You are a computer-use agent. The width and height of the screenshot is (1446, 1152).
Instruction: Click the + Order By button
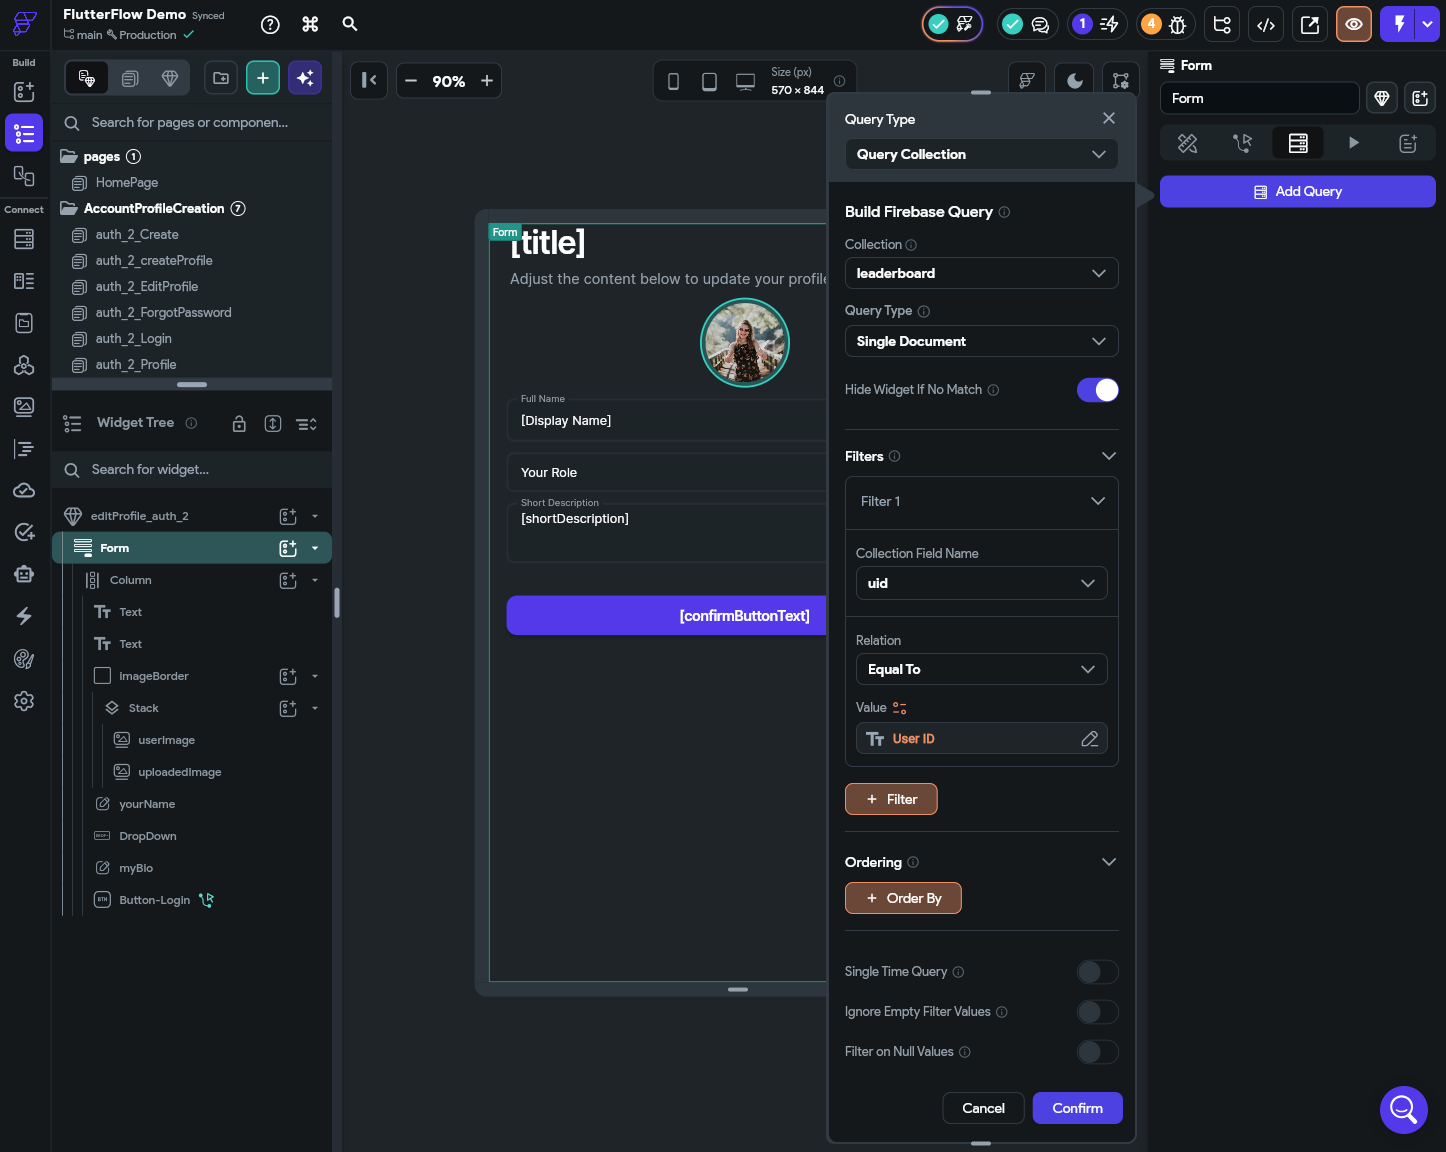pyautogui.click(x=903, y=898)
